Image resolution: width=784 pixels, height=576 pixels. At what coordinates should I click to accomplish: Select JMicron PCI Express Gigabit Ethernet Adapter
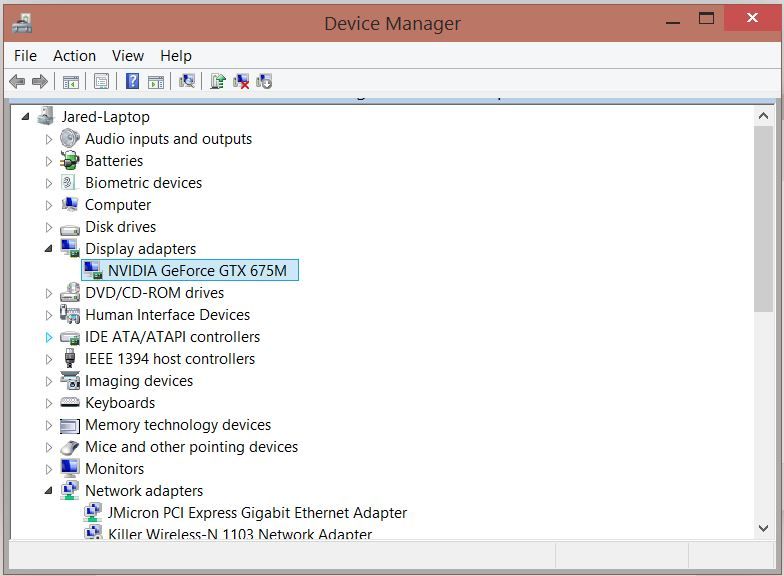coord(257,513)
